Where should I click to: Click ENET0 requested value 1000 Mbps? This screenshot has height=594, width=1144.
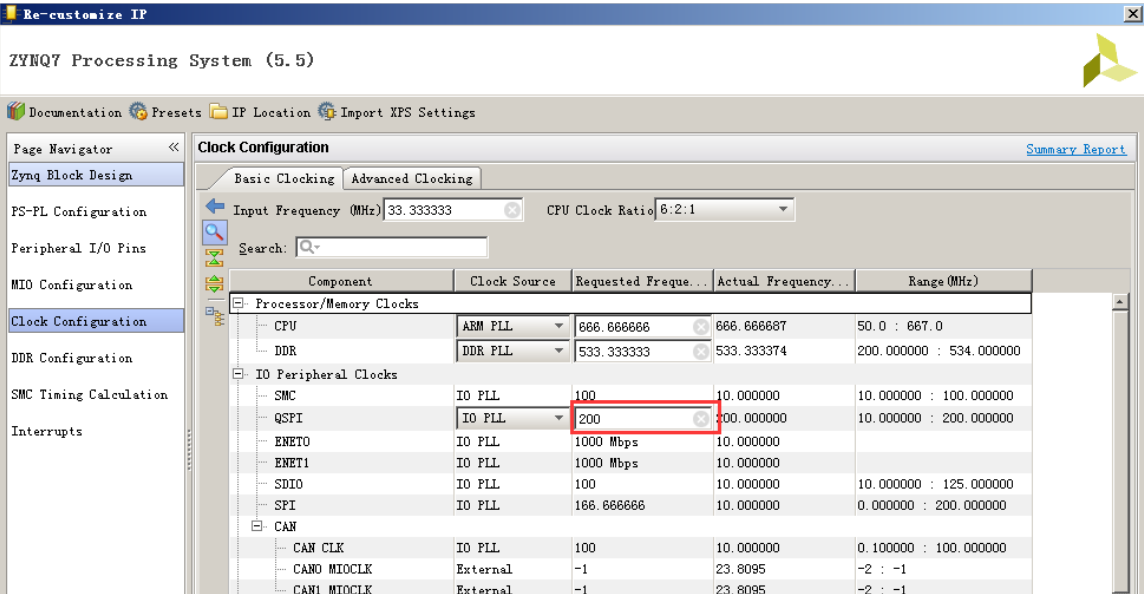point(606,441)
